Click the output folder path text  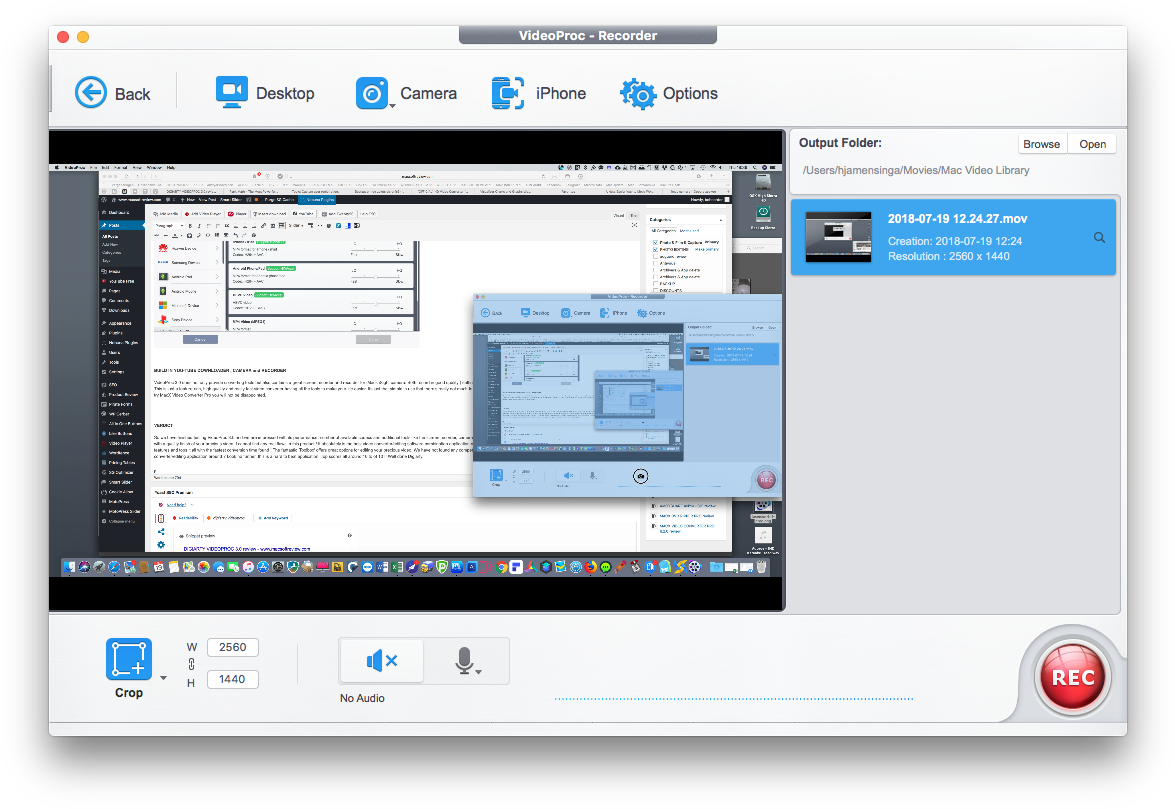pyautogui.click(x=916, y=170)
